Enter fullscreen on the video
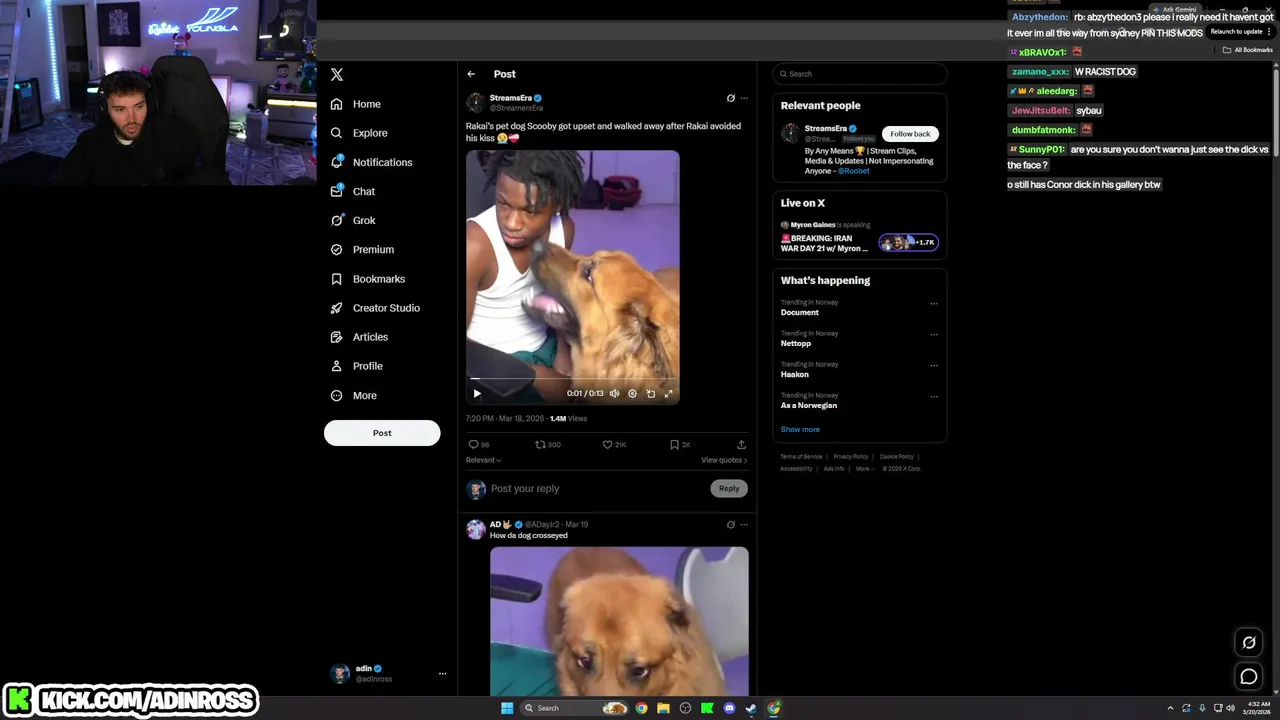1280x720 pixels. 668,393
